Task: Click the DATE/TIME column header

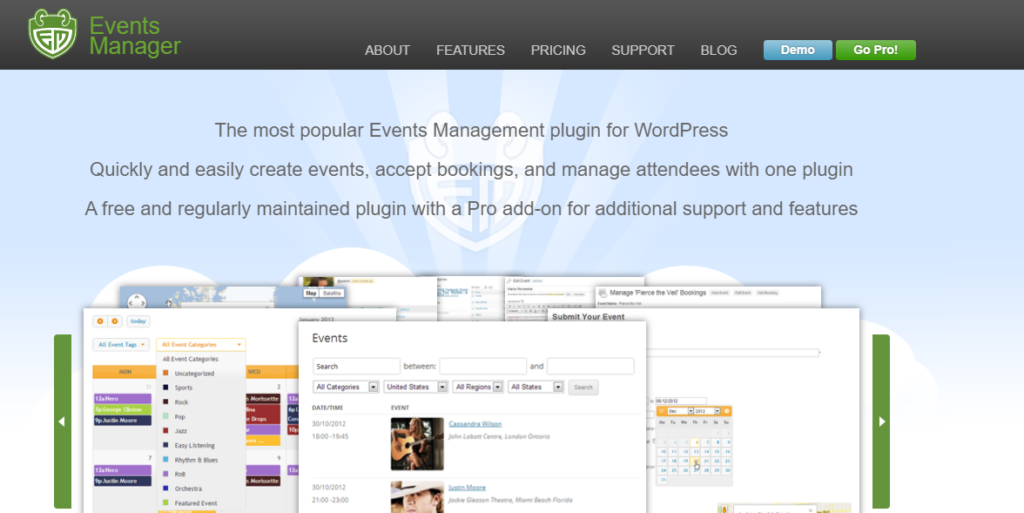Action: click(327, 407)
